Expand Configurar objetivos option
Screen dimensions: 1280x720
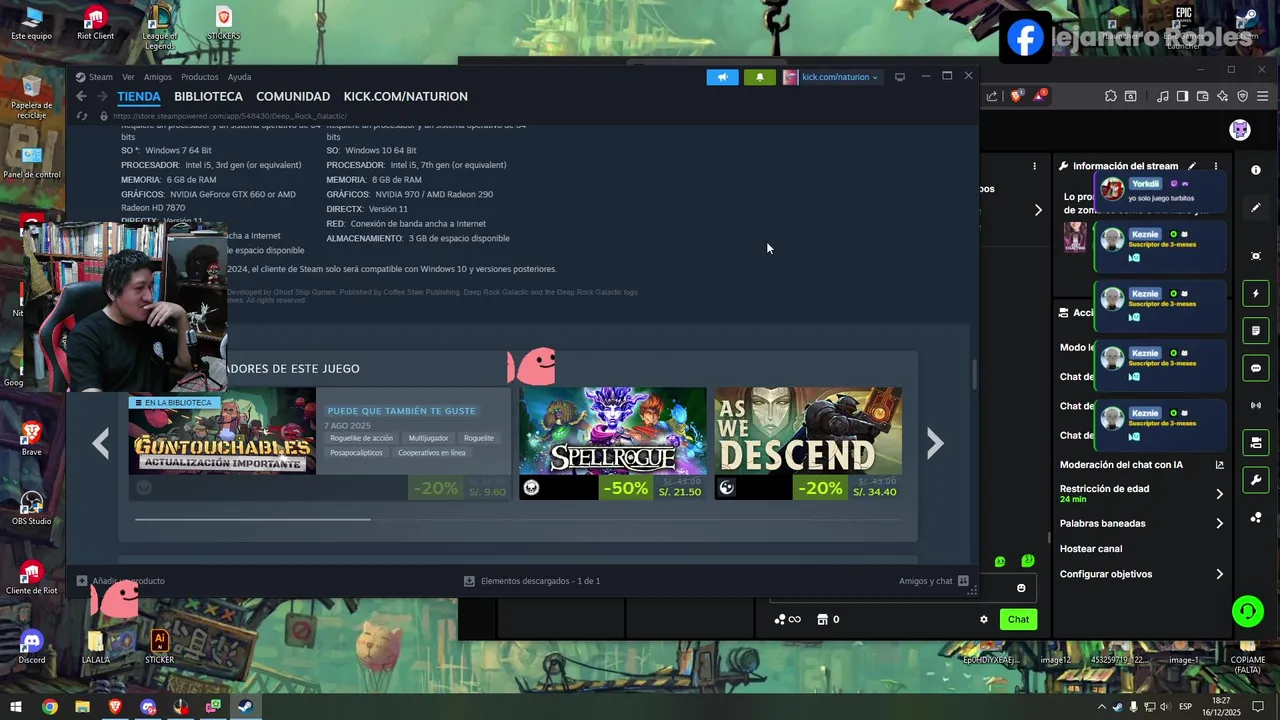click(1219, 574)
